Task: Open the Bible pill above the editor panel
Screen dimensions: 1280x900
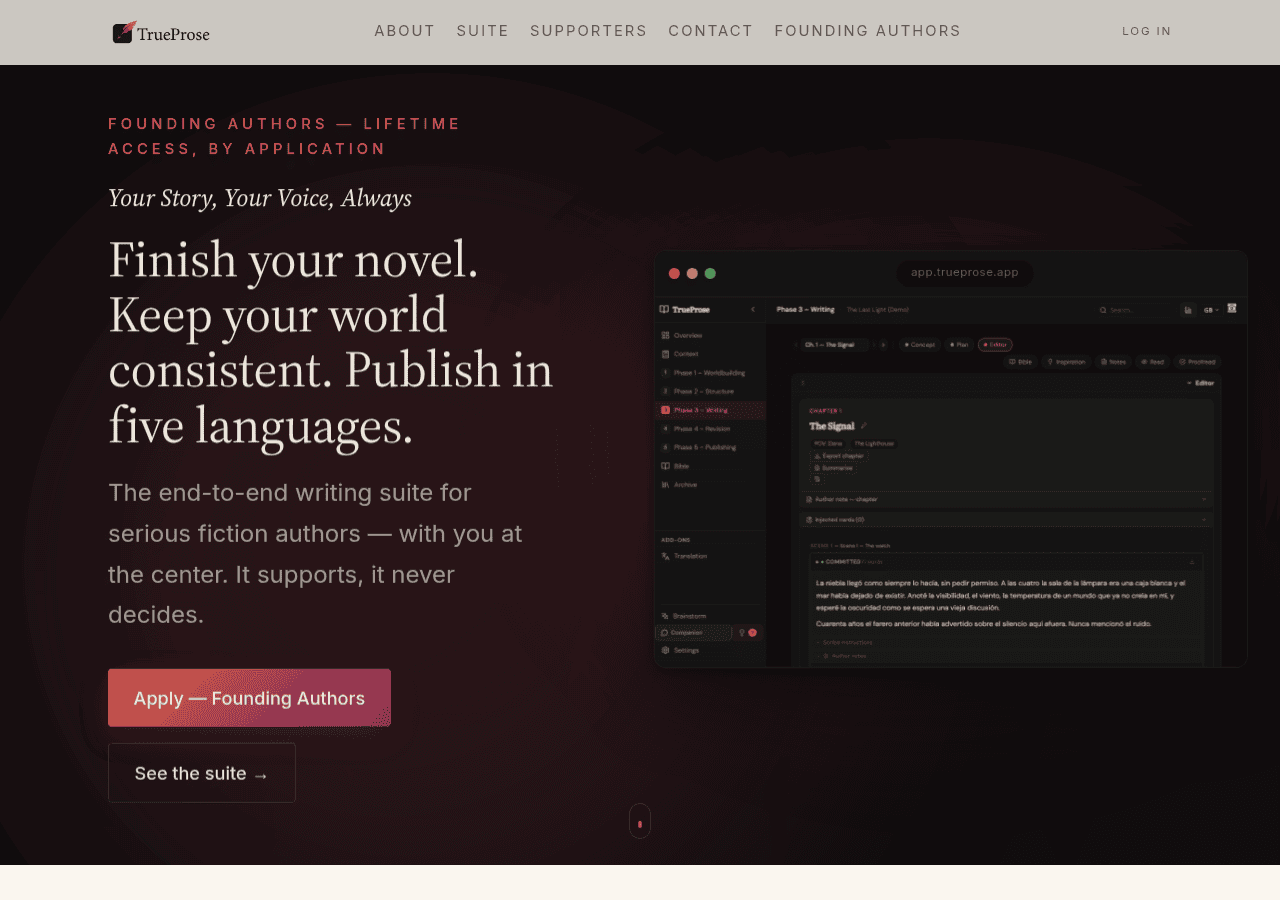Action: coord(1020,362)
